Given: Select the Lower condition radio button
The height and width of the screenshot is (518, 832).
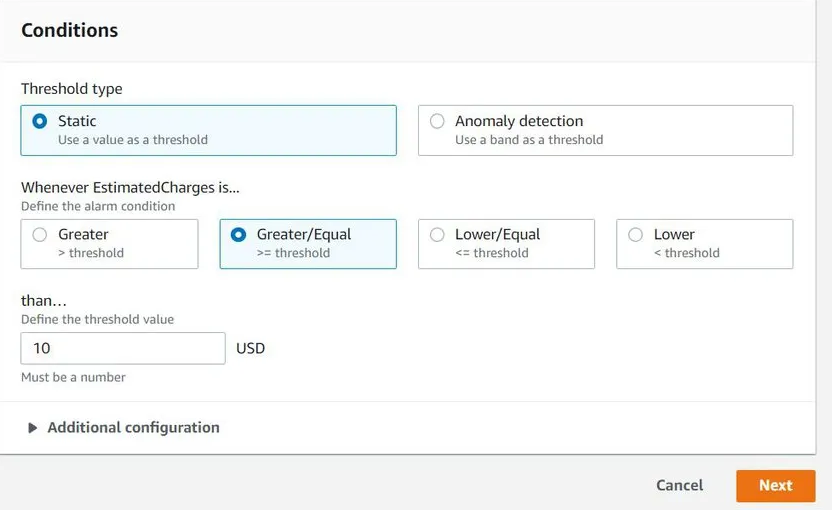Looking at the screenshot, I should tap(636, 235).
